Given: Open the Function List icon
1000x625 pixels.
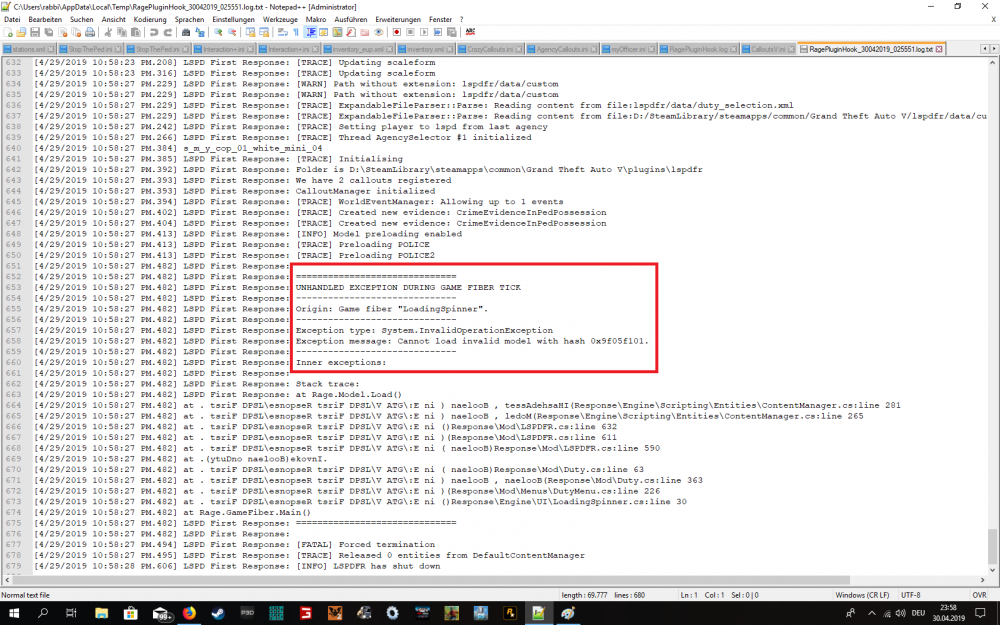Looking at the screenshot, I should [351, 32].
